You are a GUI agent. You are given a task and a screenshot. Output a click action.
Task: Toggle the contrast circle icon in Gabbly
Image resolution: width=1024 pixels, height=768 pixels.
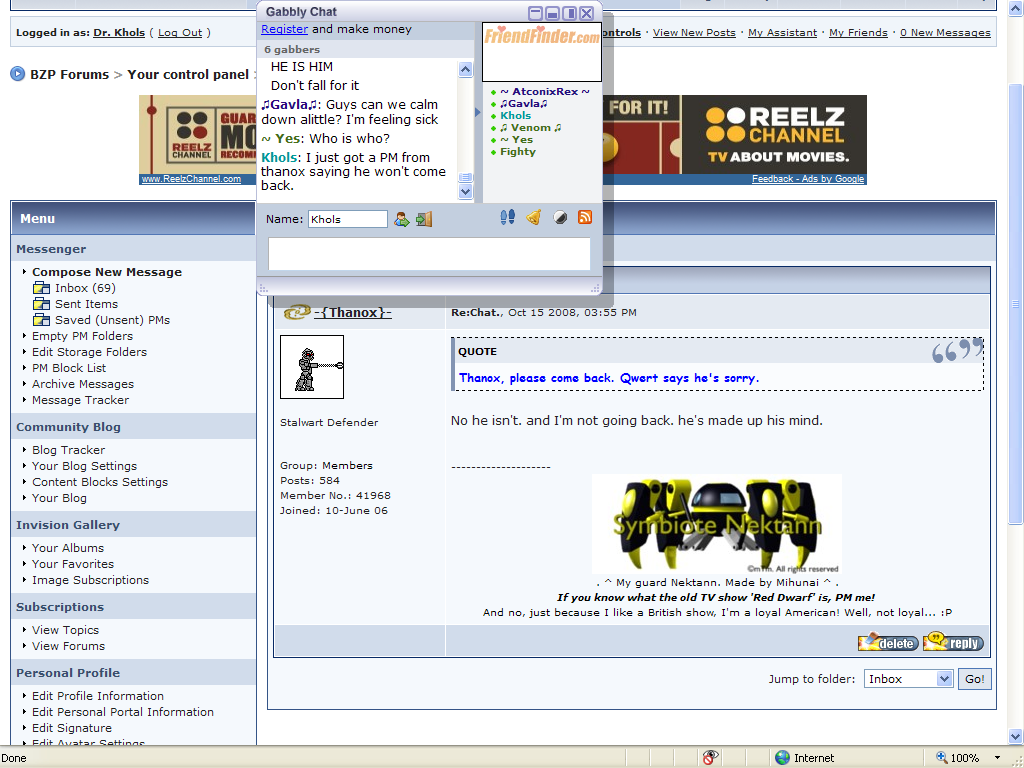coord(561,217)
